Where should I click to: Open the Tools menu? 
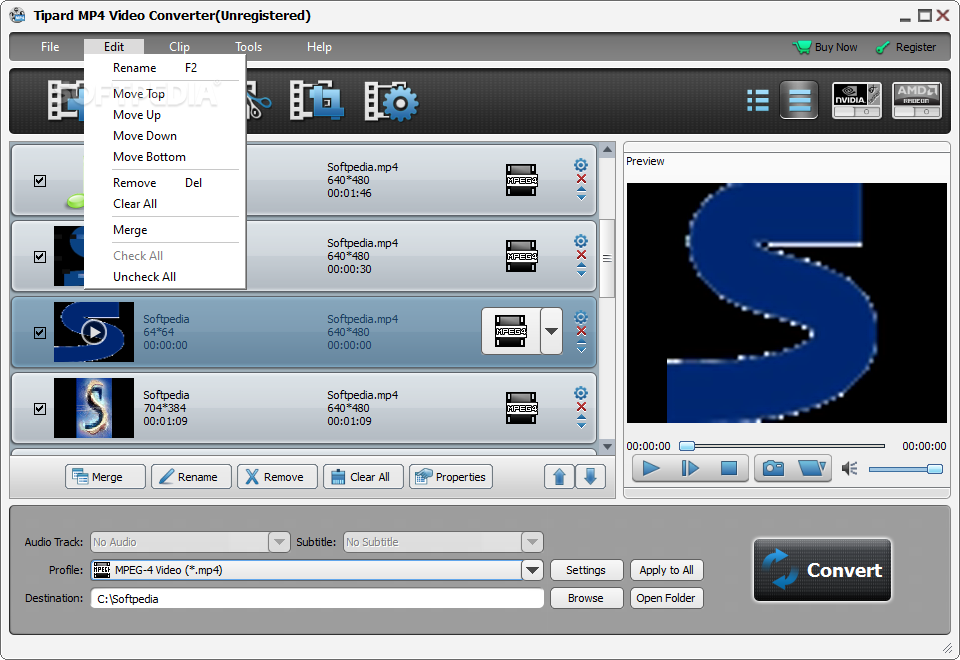point(249,47)
